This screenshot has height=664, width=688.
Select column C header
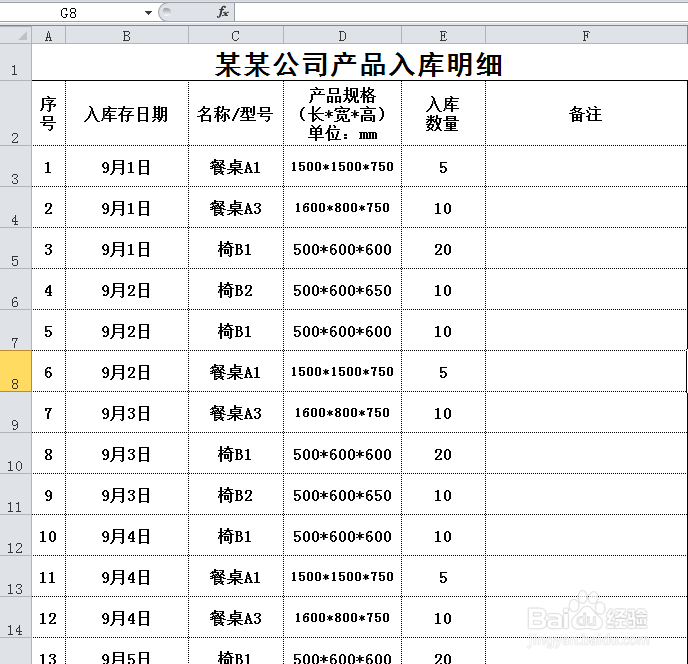pos(236,36)
